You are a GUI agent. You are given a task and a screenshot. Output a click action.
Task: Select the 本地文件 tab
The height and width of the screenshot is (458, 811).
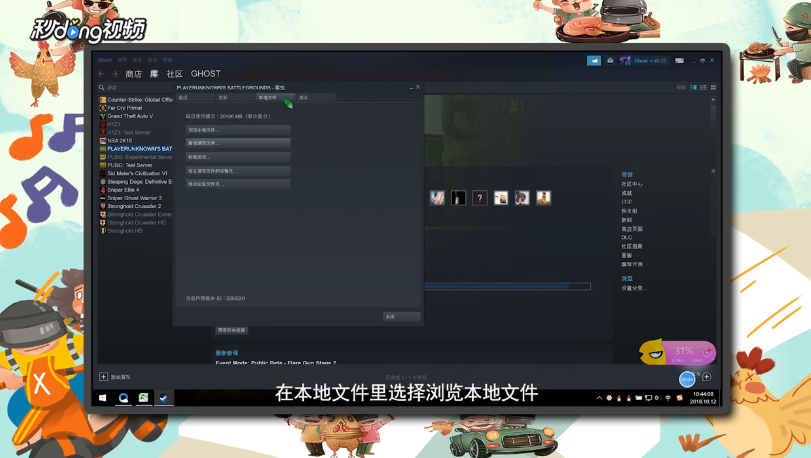click(276, 98)
